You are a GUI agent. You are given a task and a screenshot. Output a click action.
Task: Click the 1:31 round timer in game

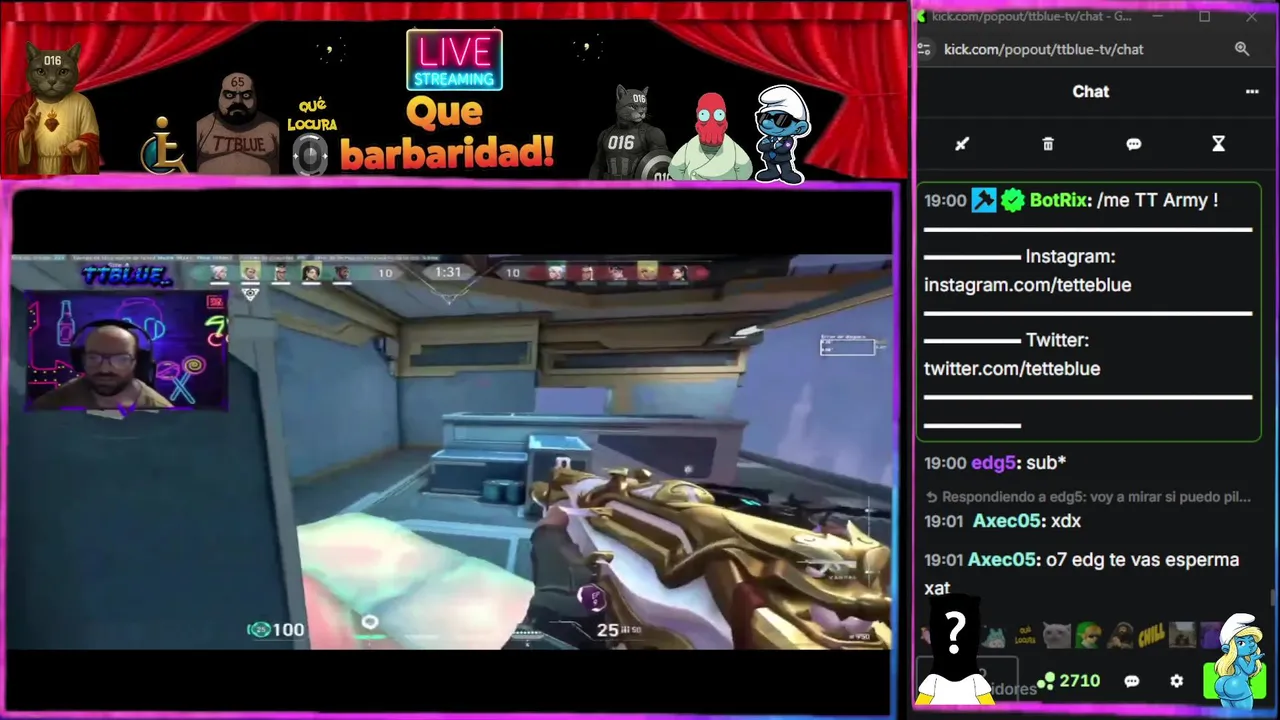(x=448, y=272)
